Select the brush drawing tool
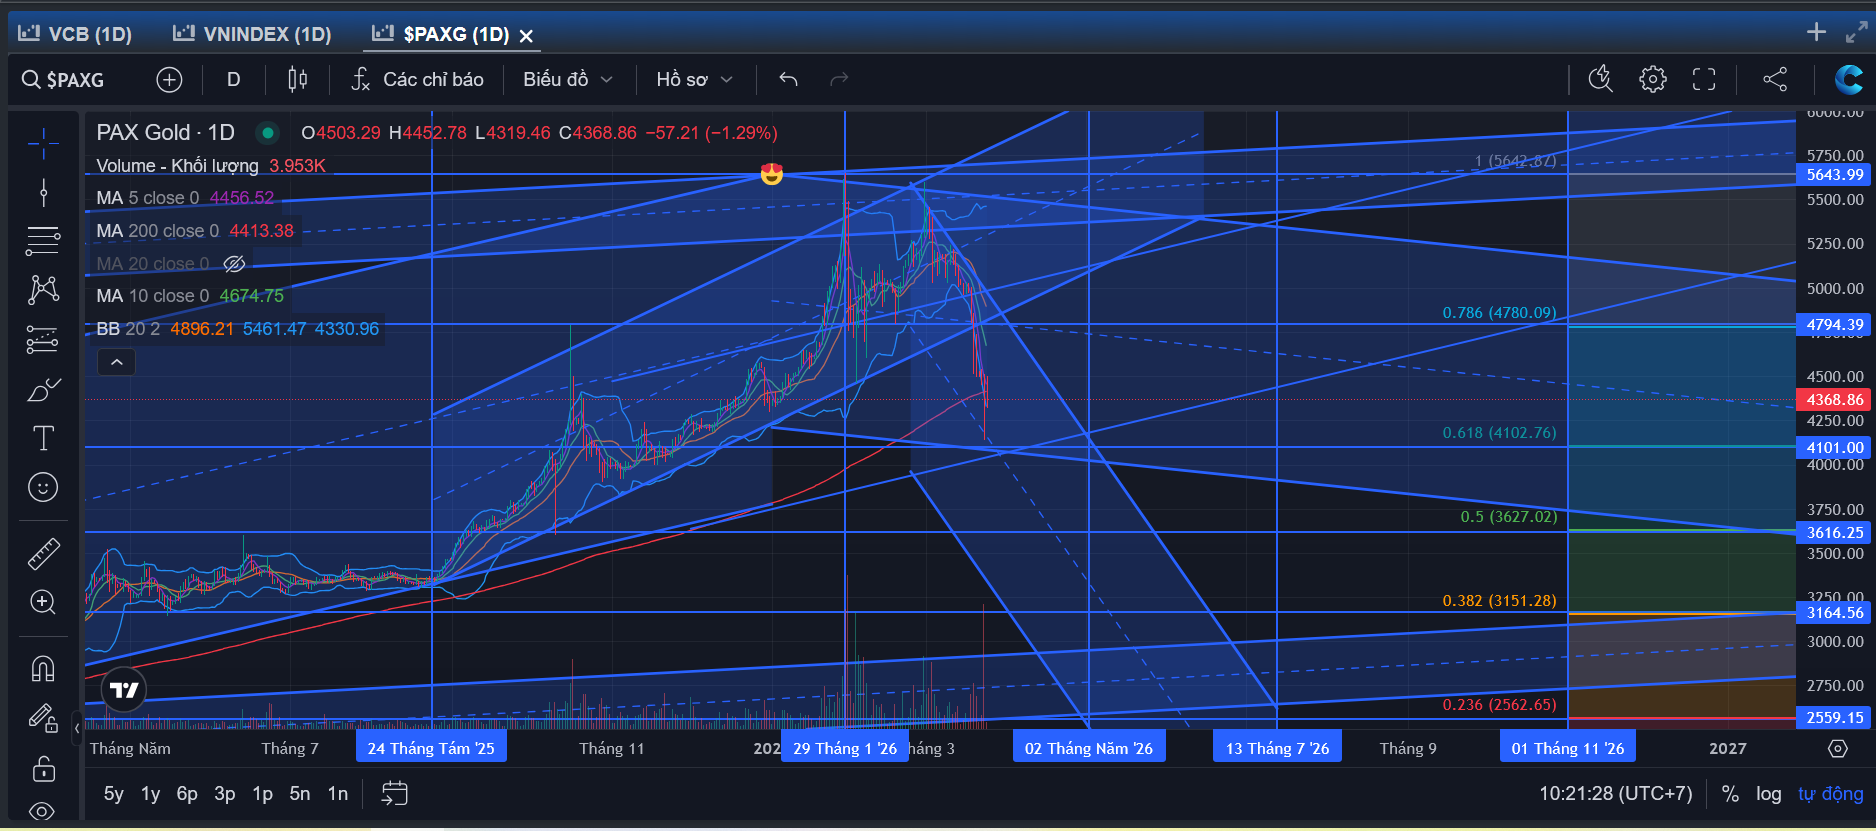The width and height of the screenshot is (1876, 831). (43, 389)
